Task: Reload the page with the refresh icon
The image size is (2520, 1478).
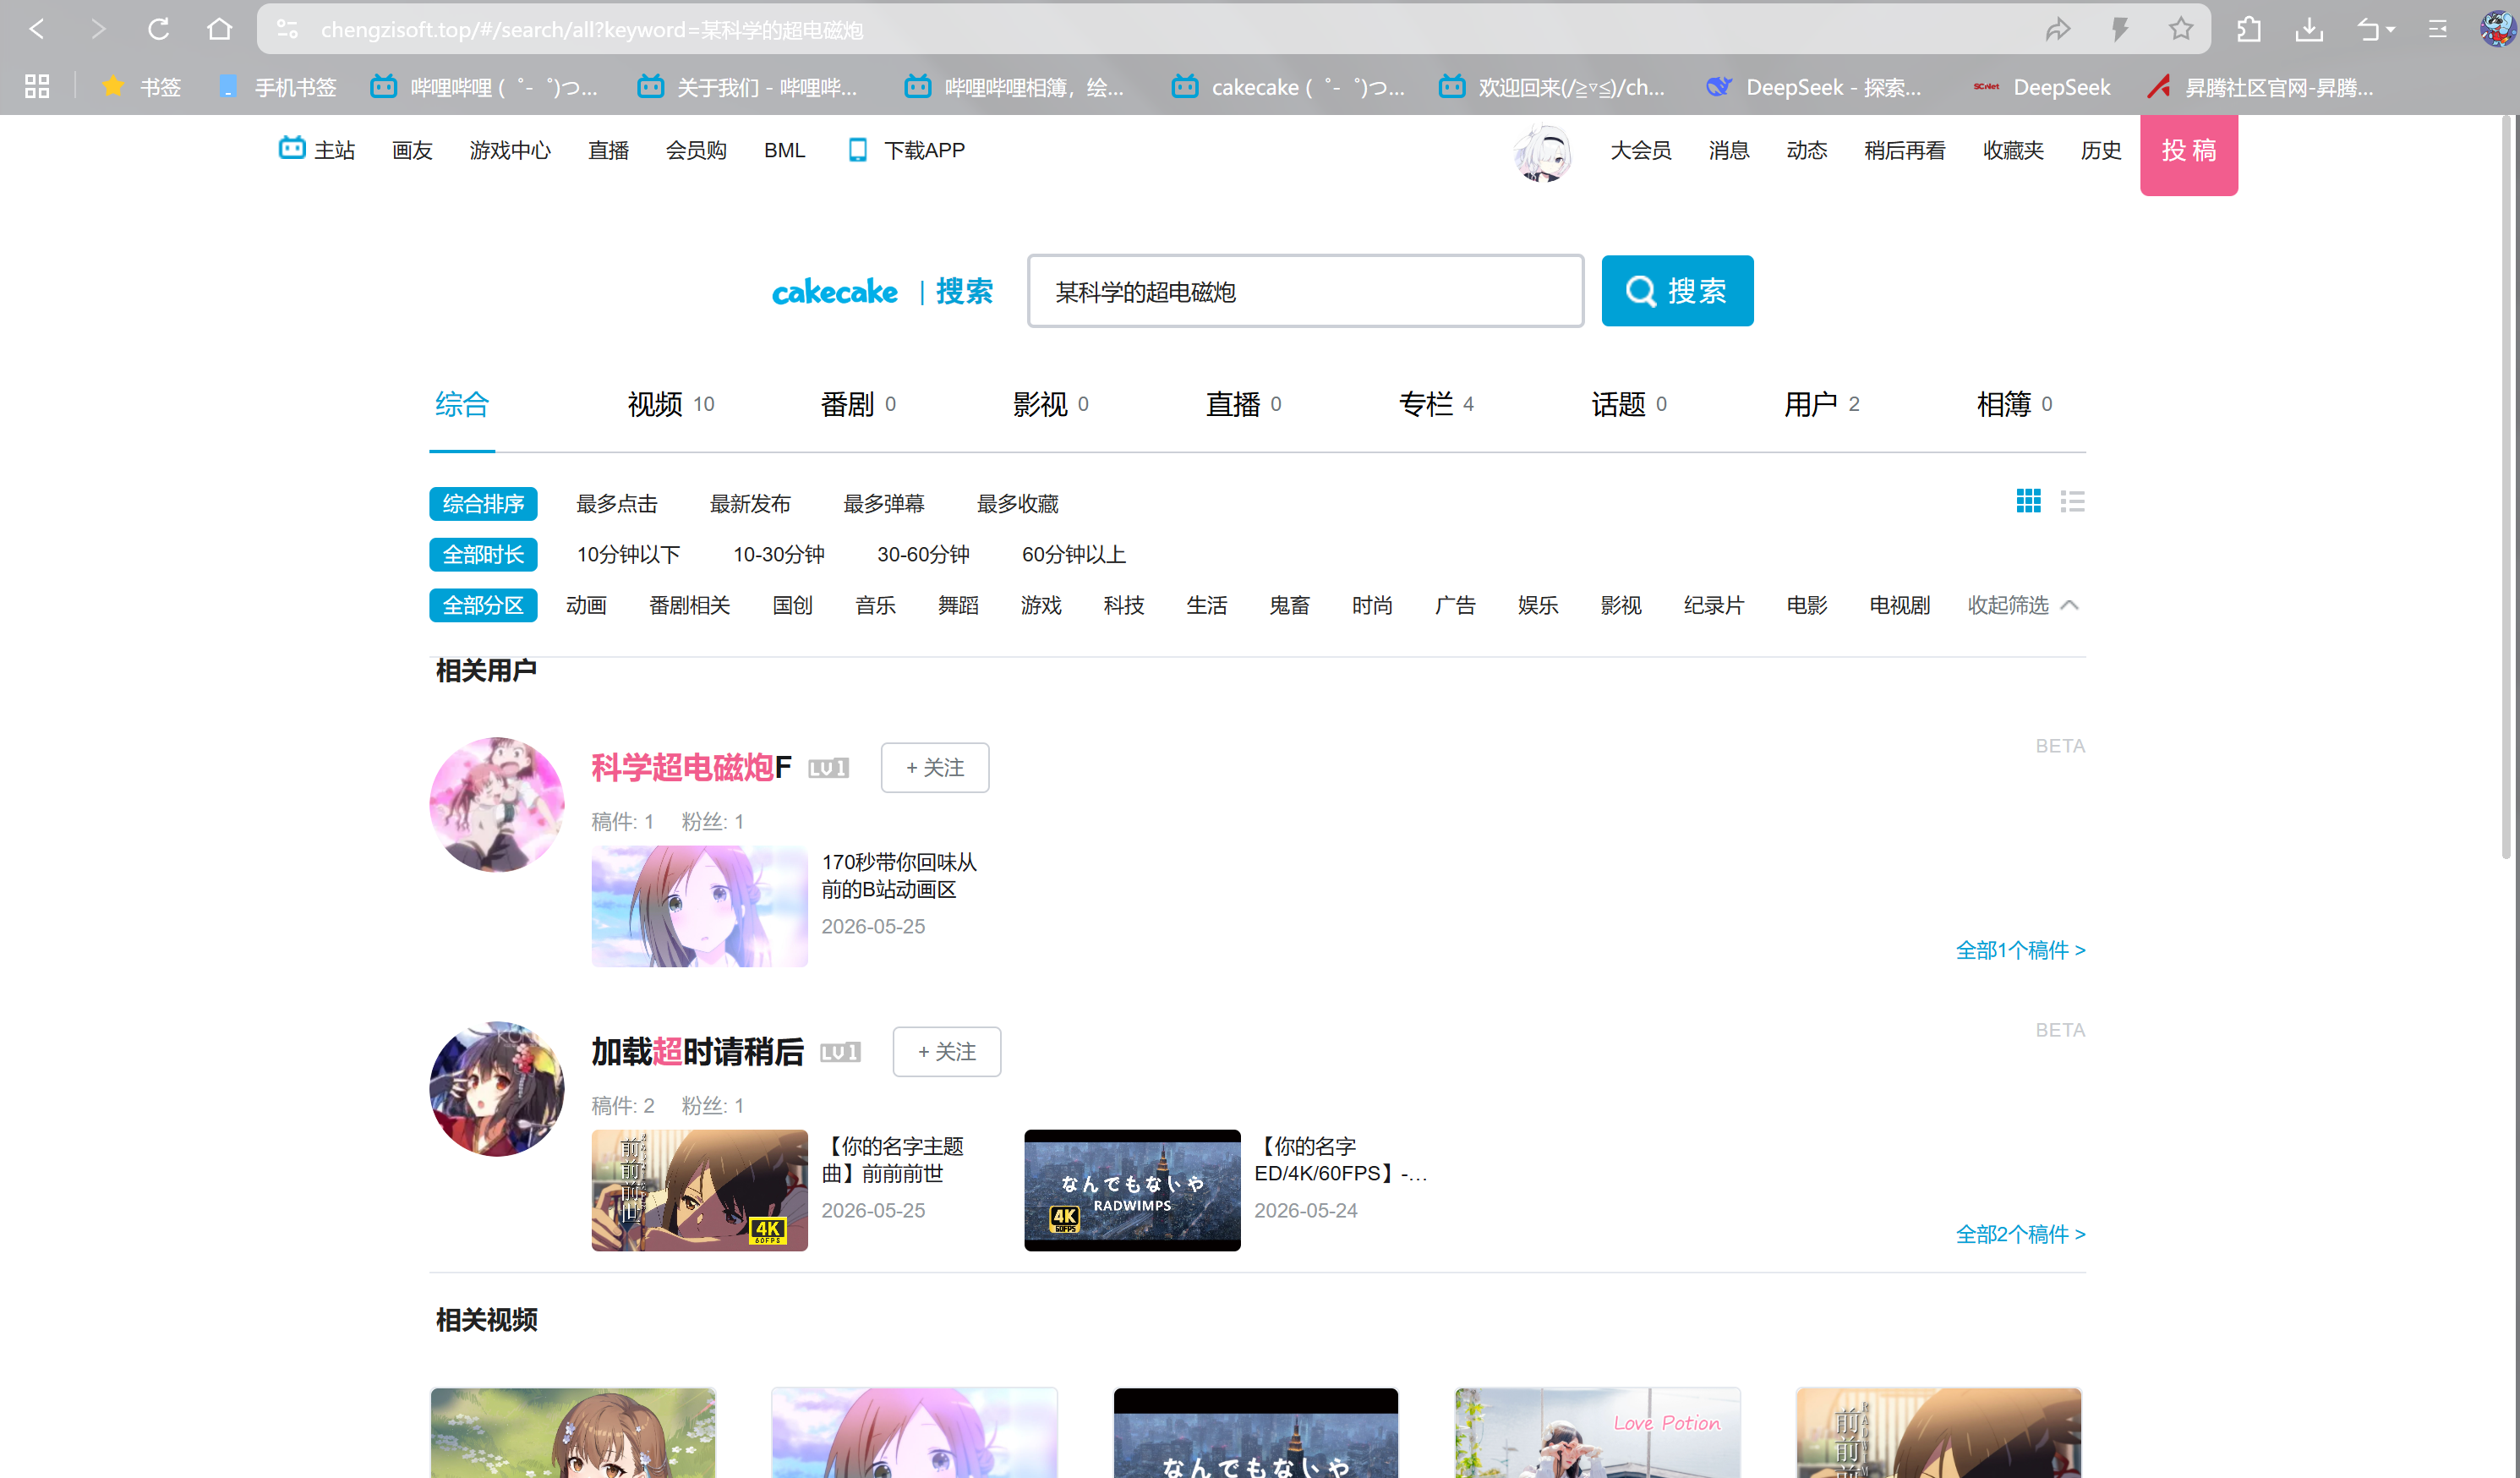Action: pos(158,29)
